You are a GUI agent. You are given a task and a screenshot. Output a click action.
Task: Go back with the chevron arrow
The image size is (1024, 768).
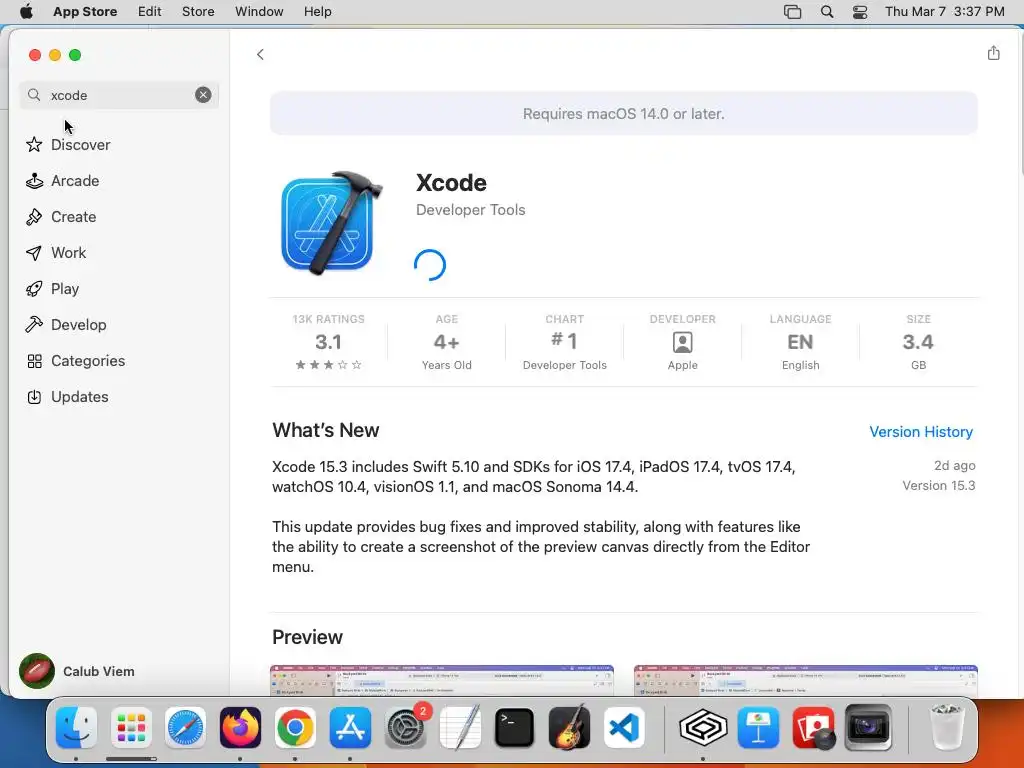260,54
